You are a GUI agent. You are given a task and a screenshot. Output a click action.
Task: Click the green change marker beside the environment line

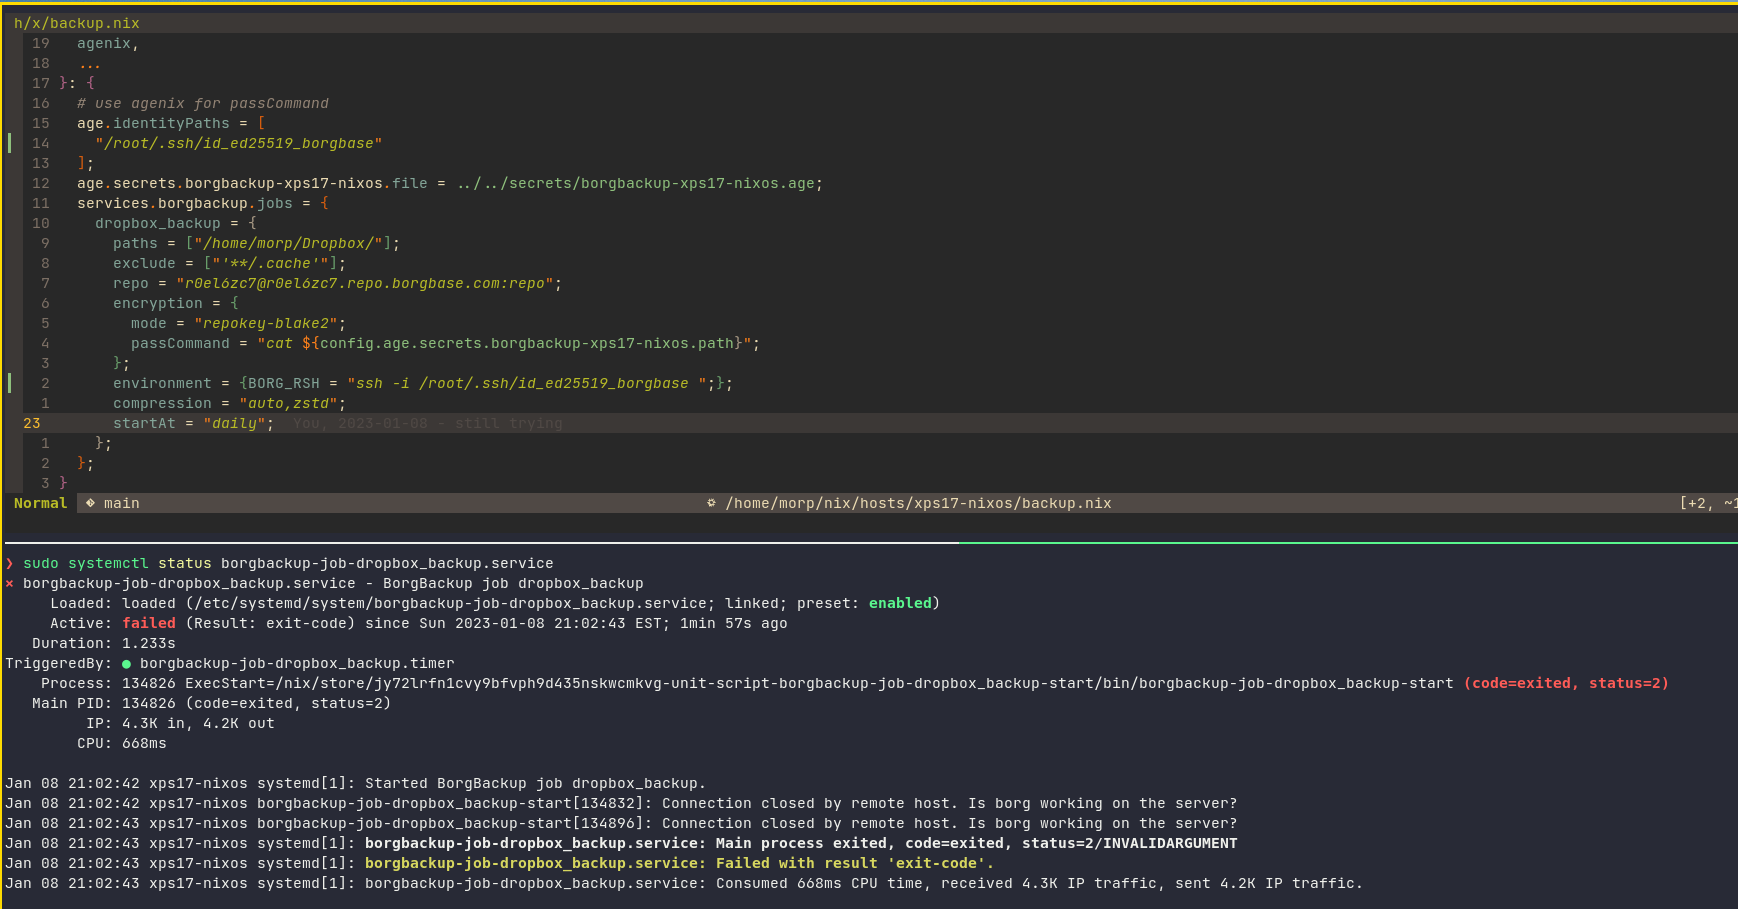[10, 383]
